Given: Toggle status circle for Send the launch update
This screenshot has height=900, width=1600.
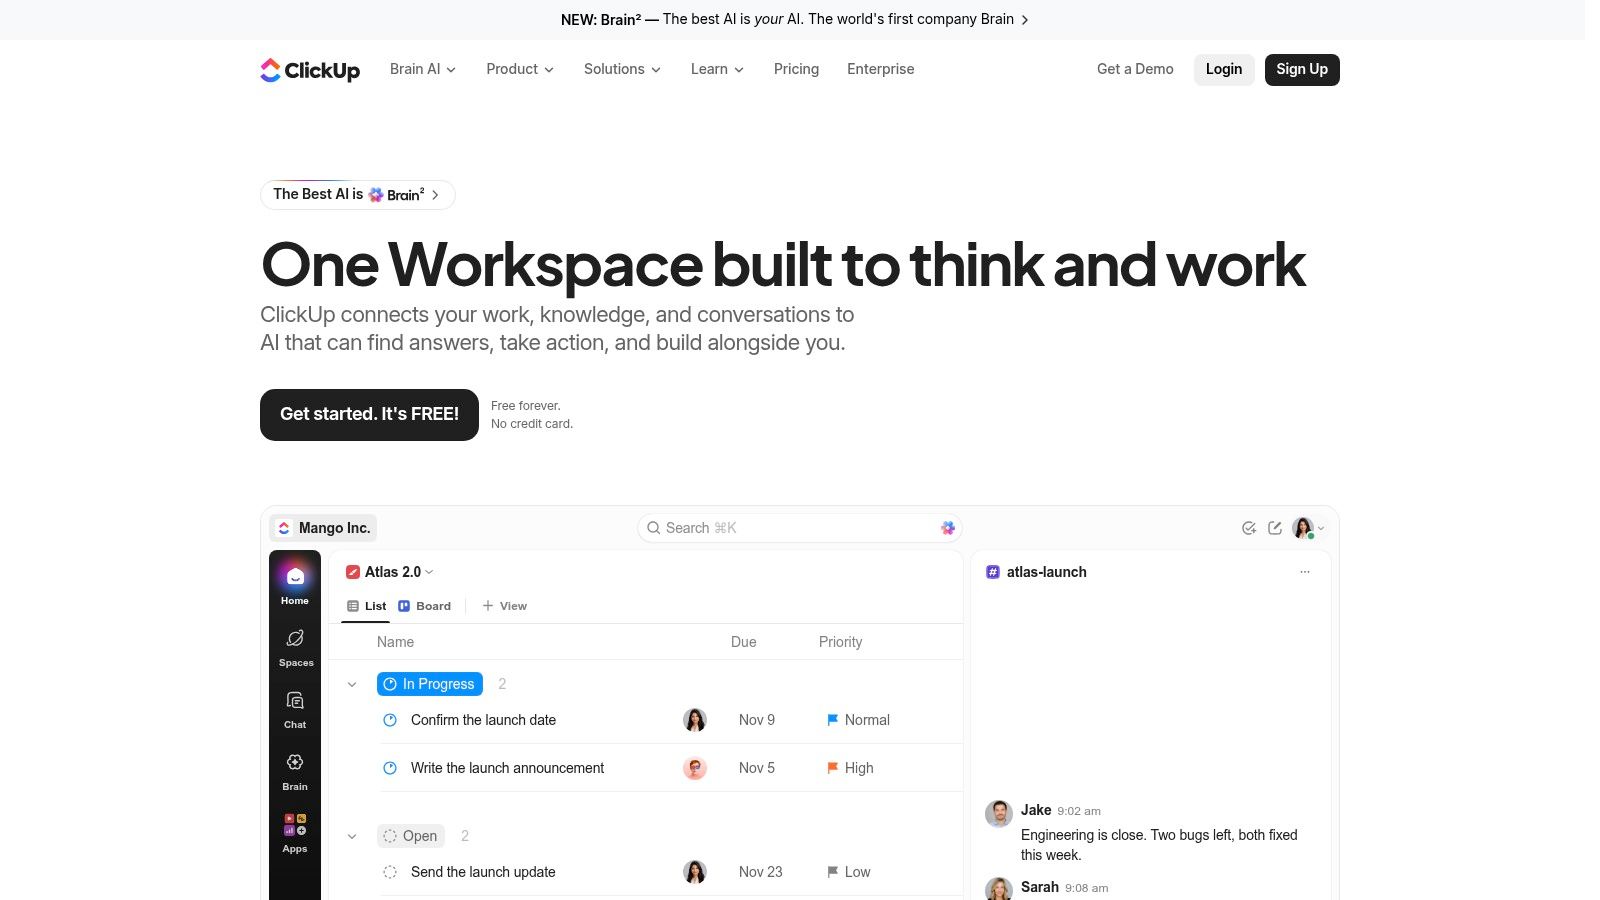Looking at the screenshot, I should pos(390,872).
